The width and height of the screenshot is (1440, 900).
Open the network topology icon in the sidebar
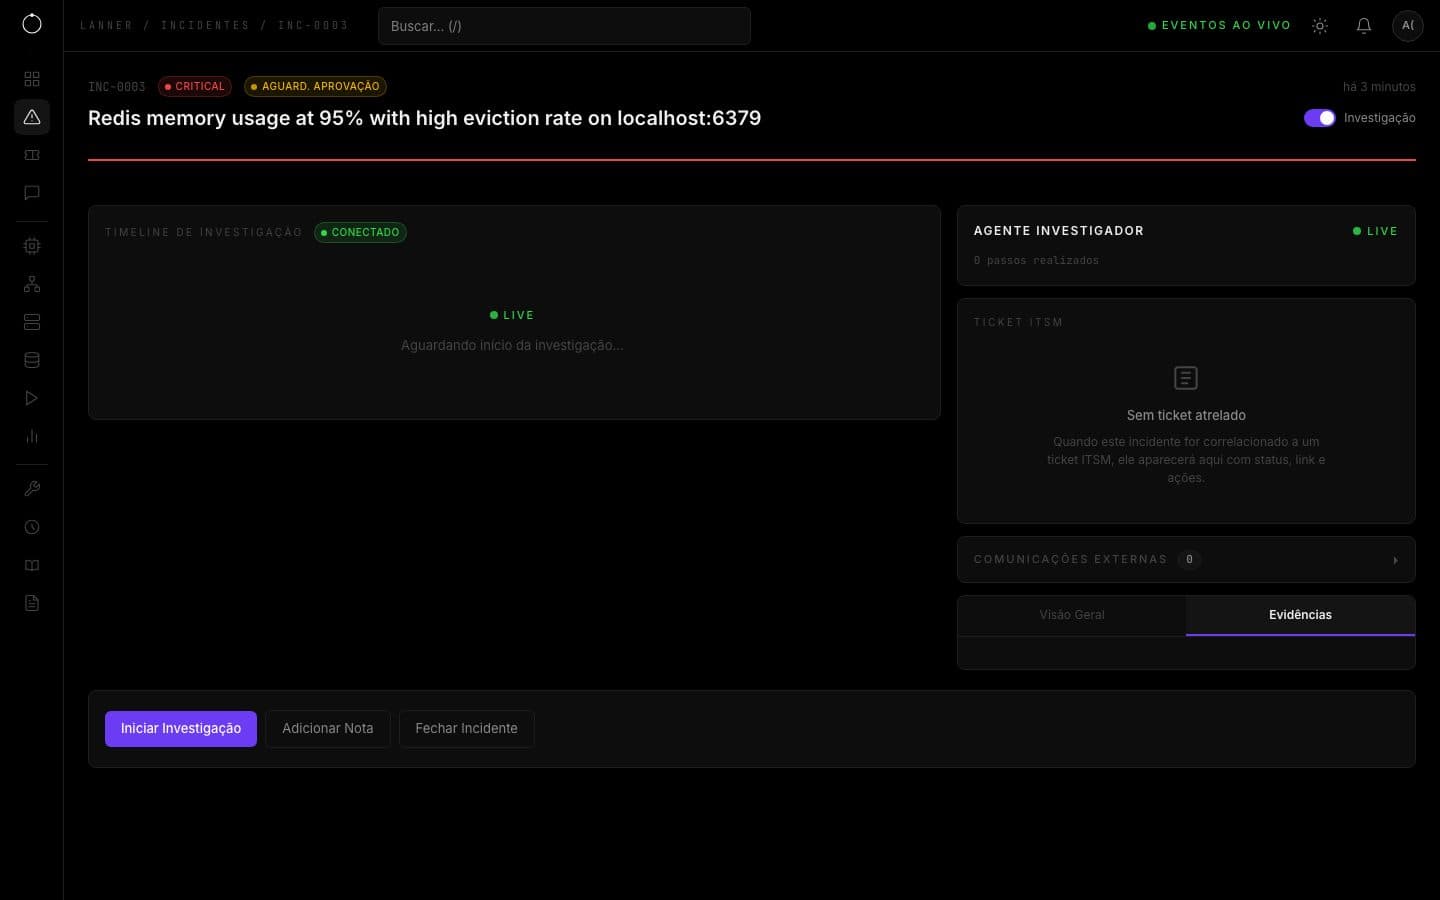(32, 284)
